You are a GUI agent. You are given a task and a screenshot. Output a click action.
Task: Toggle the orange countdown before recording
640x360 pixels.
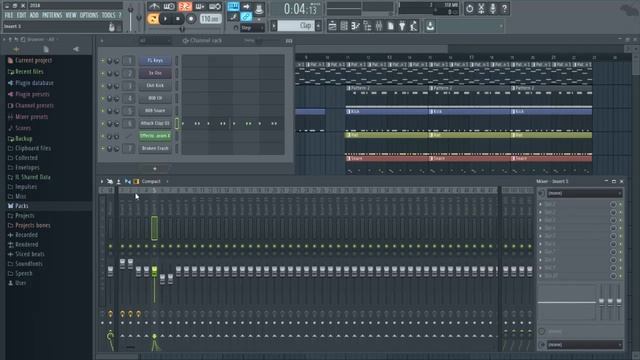184,7
